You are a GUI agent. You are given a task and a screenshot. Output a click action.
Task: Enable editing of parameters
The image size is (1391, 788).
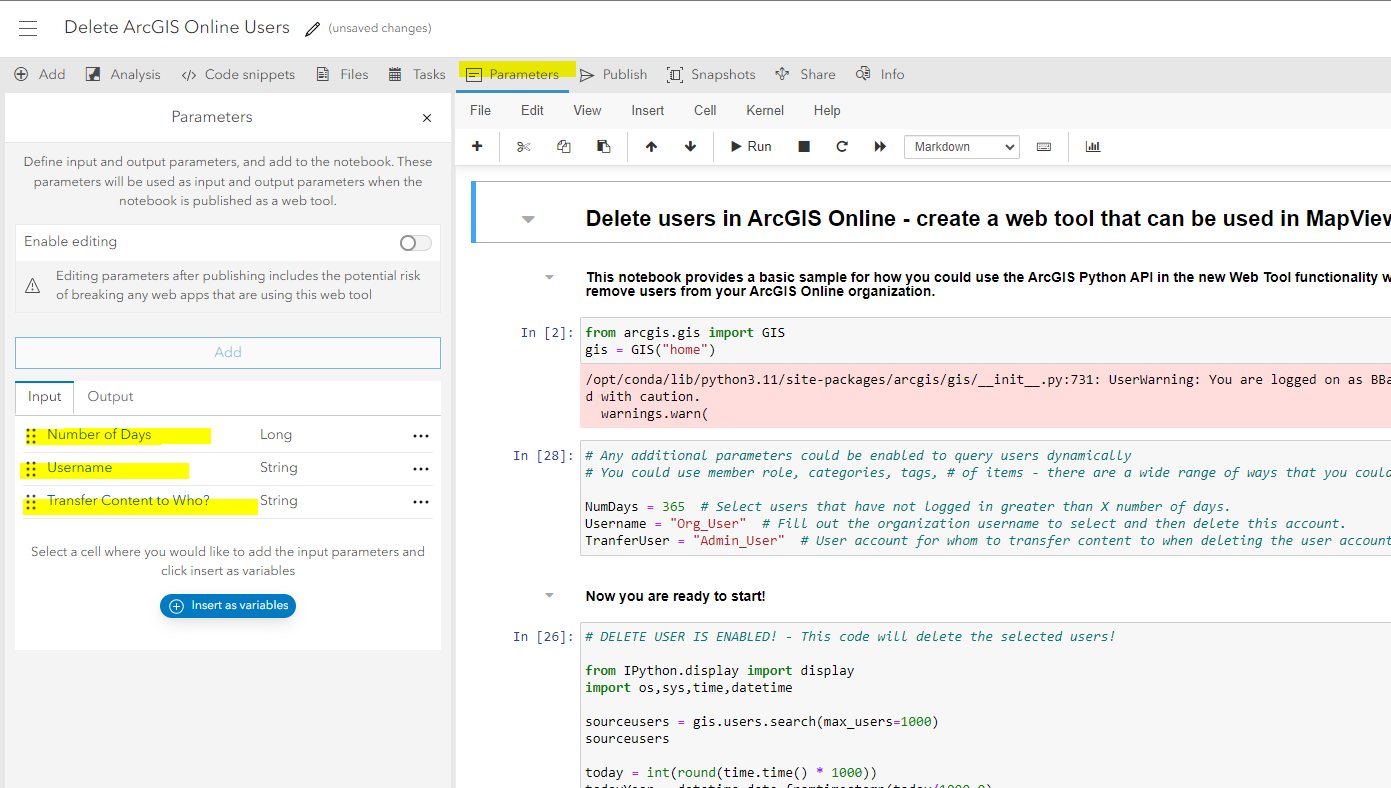pos(415,242)
